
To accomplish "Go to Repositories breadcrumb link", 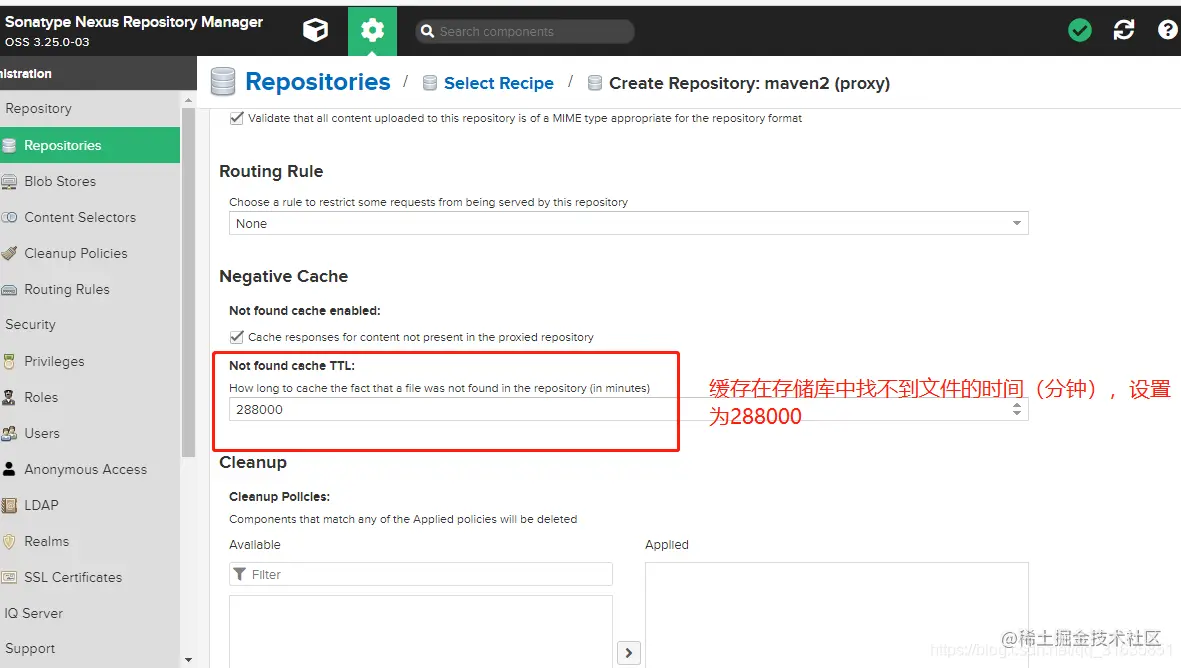I will (318, 81).
